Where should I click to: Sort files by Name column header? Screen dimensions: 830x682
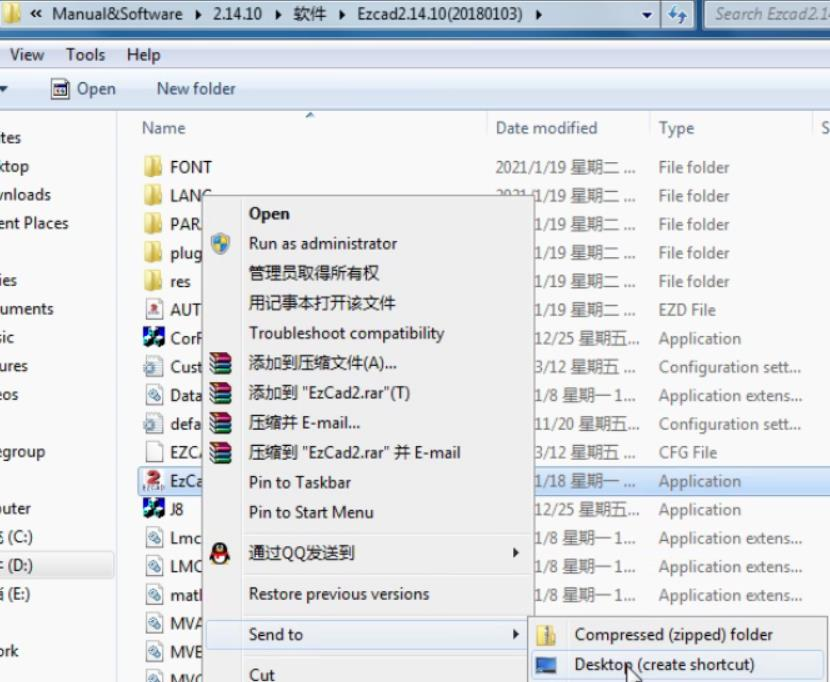pos(164,128)
